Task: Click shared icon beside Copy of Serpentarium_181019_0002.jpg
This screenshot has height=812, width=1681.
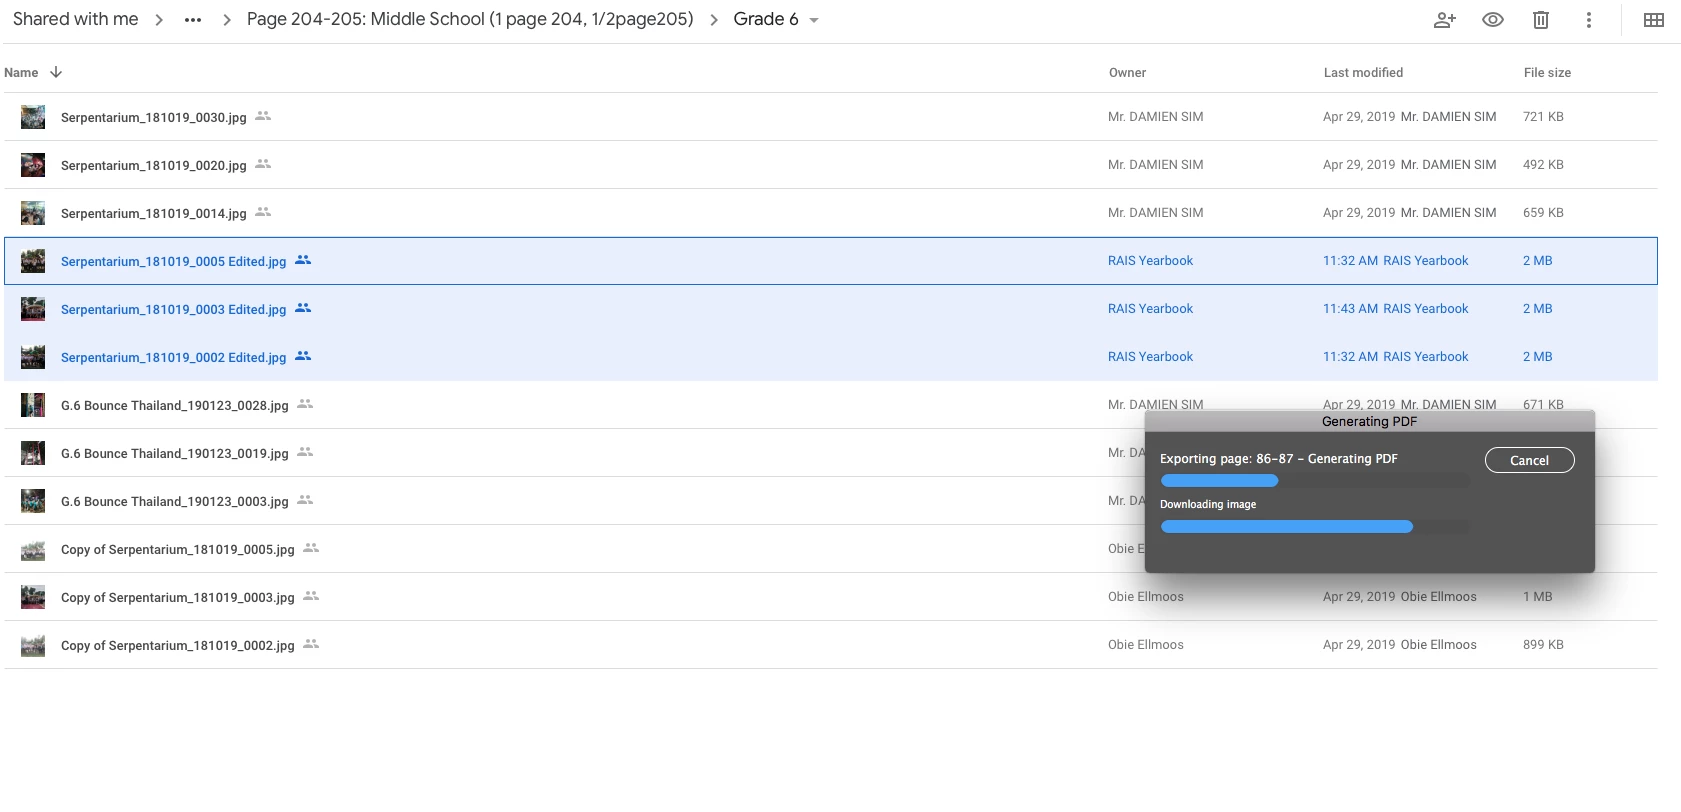Action: click(x=311, y=644)
